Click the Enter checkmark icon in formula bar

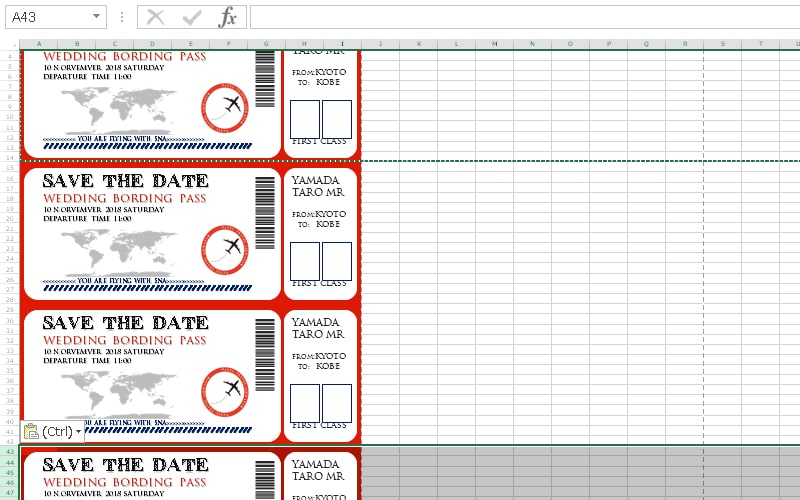(x=192, y=17)
